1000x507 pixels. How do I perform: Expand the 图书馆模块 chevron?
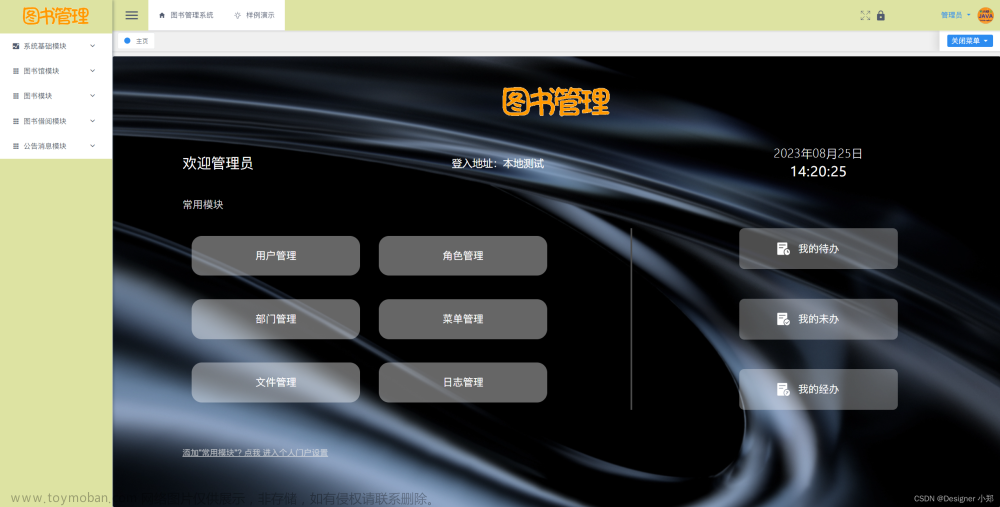click(92, 71)
